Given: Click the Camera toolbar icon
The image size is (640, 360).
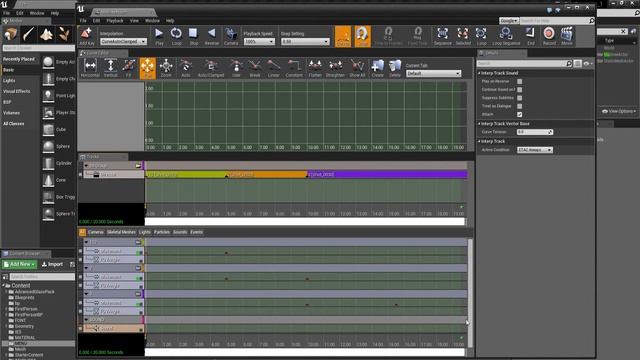Looking at the screenshot, I should (231, 36).
